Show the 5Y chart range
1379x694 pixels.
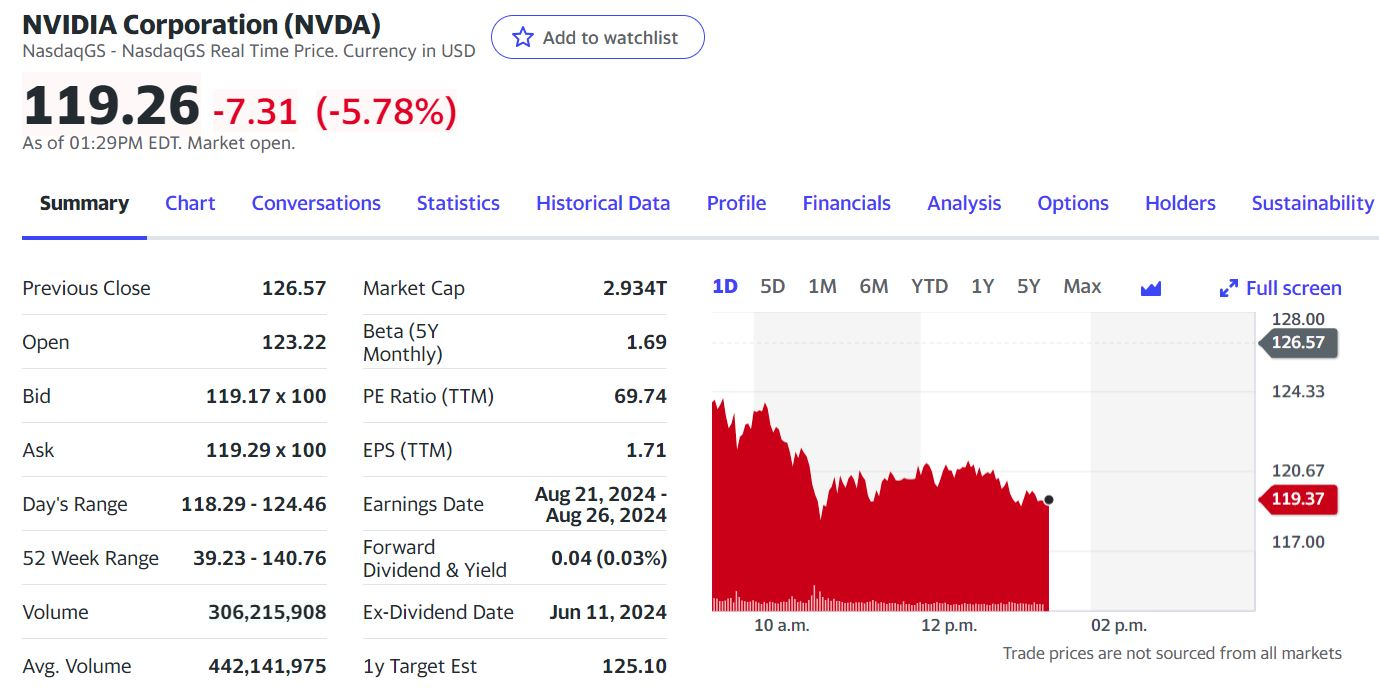1028,287
